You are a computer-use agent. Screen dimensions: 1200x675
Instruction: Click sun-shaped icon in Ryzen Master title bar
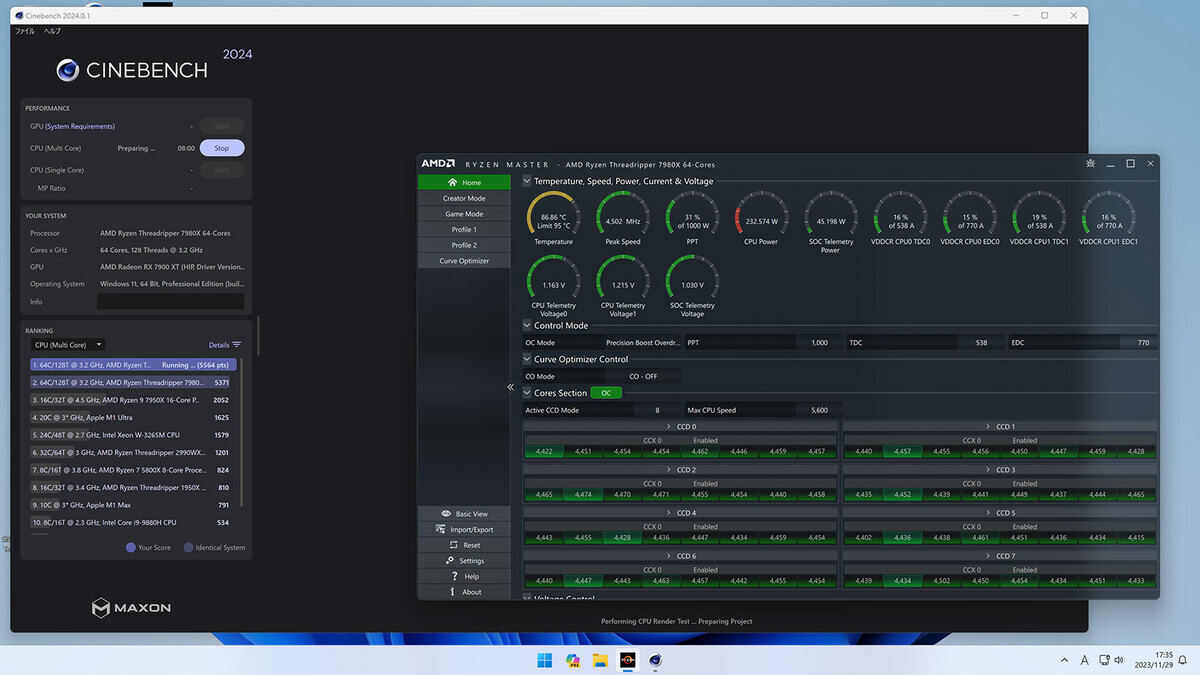coord(1089,163)
